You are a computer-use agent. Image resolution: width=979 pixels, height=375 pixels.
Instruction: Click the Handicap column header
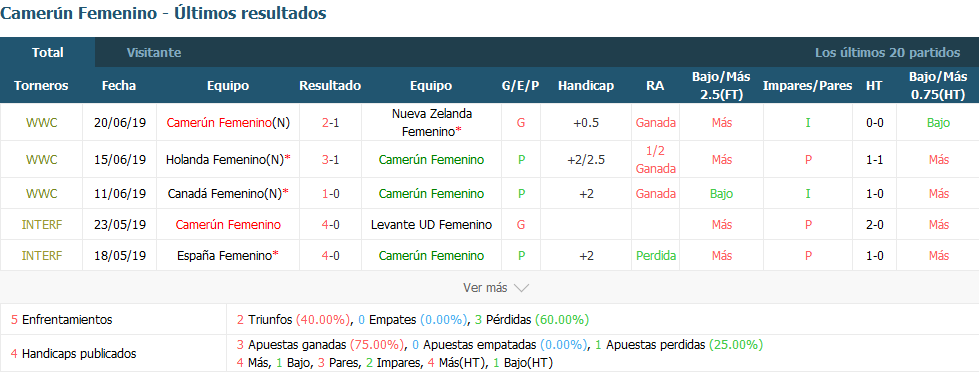click(586, 86)
